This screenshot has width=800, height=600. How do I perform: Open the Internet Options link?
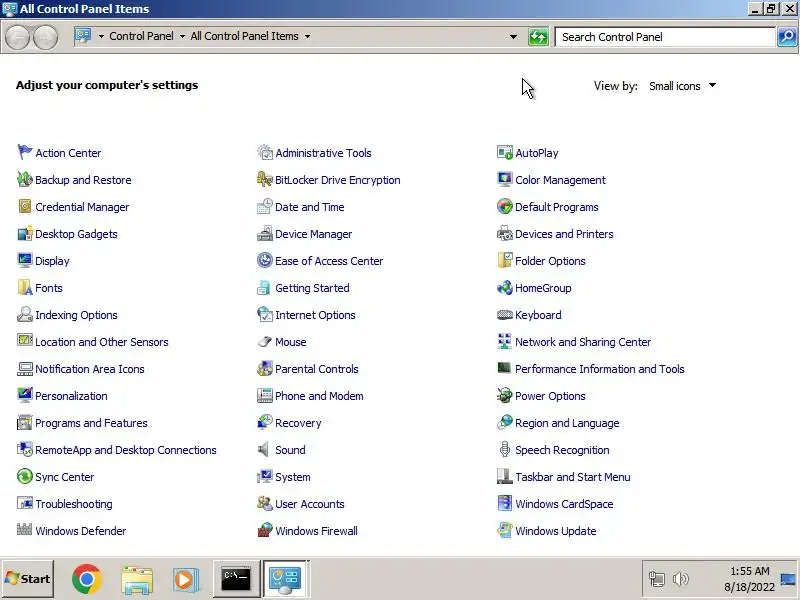(315, 315)
